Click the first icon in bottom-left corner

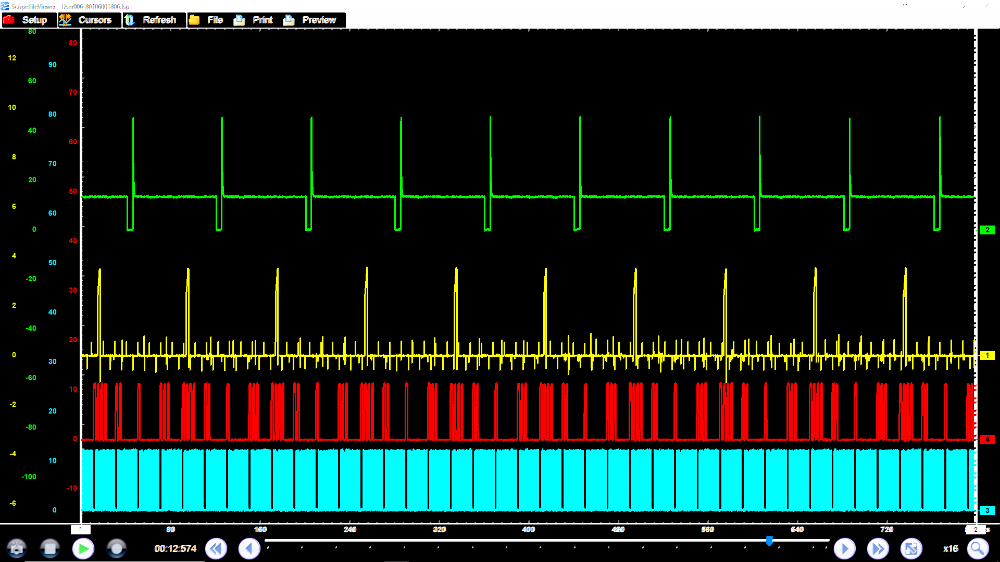[x=16, y=548]
